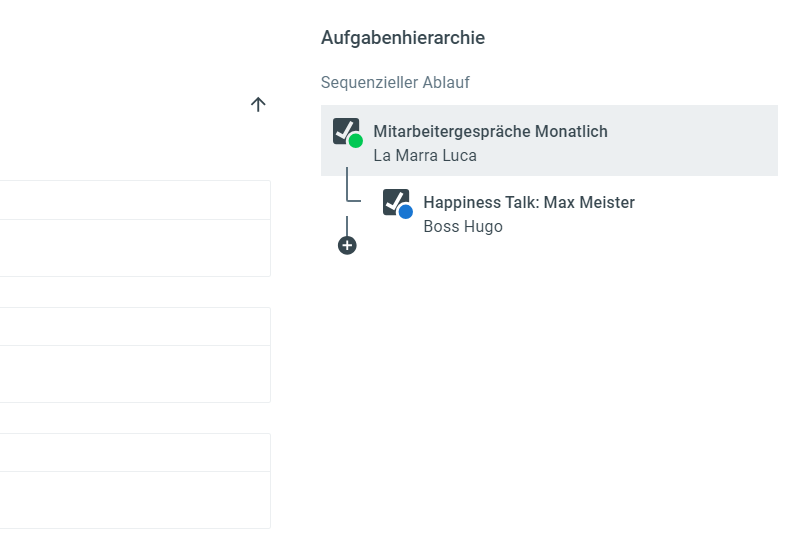The image size is (790, 537).
Task: Open Happiness Talk: Max Meister task
Action: (528, 202)
